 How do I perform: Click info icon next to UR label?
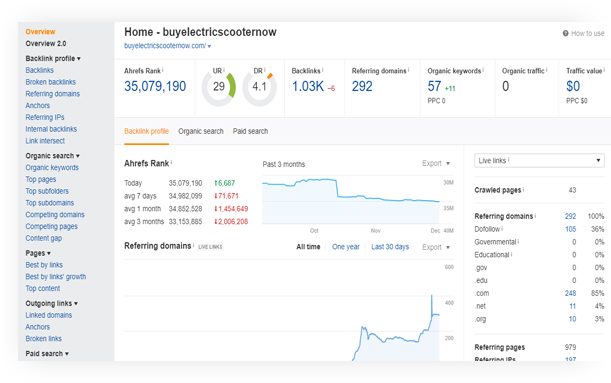[x=224, y=70]
